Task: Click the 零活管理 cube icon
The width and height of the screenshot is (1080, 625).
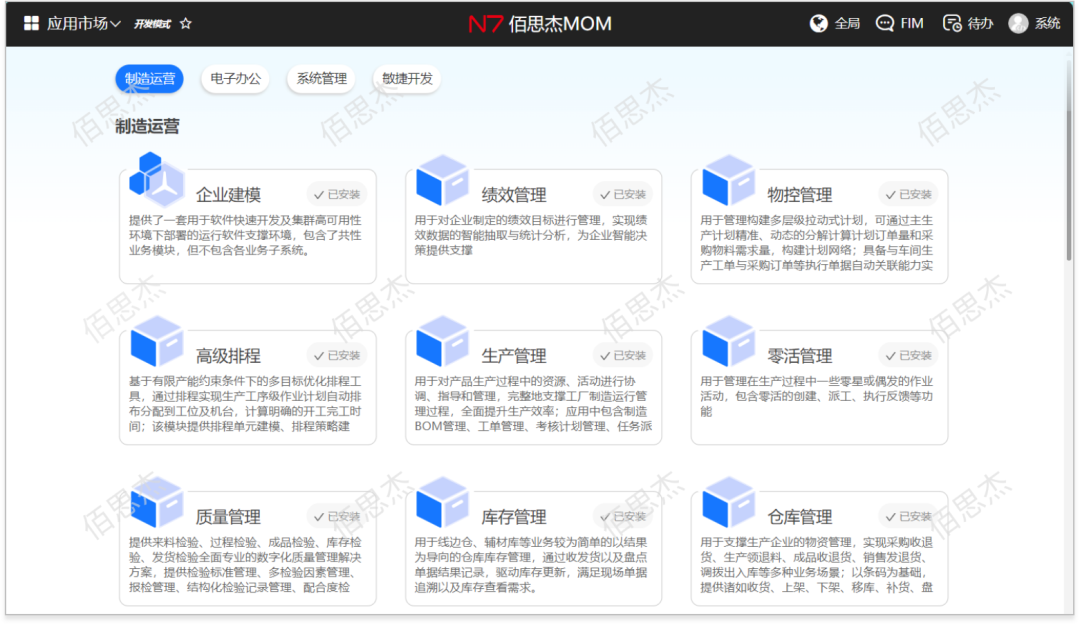Action: click(x=728, y=341)
